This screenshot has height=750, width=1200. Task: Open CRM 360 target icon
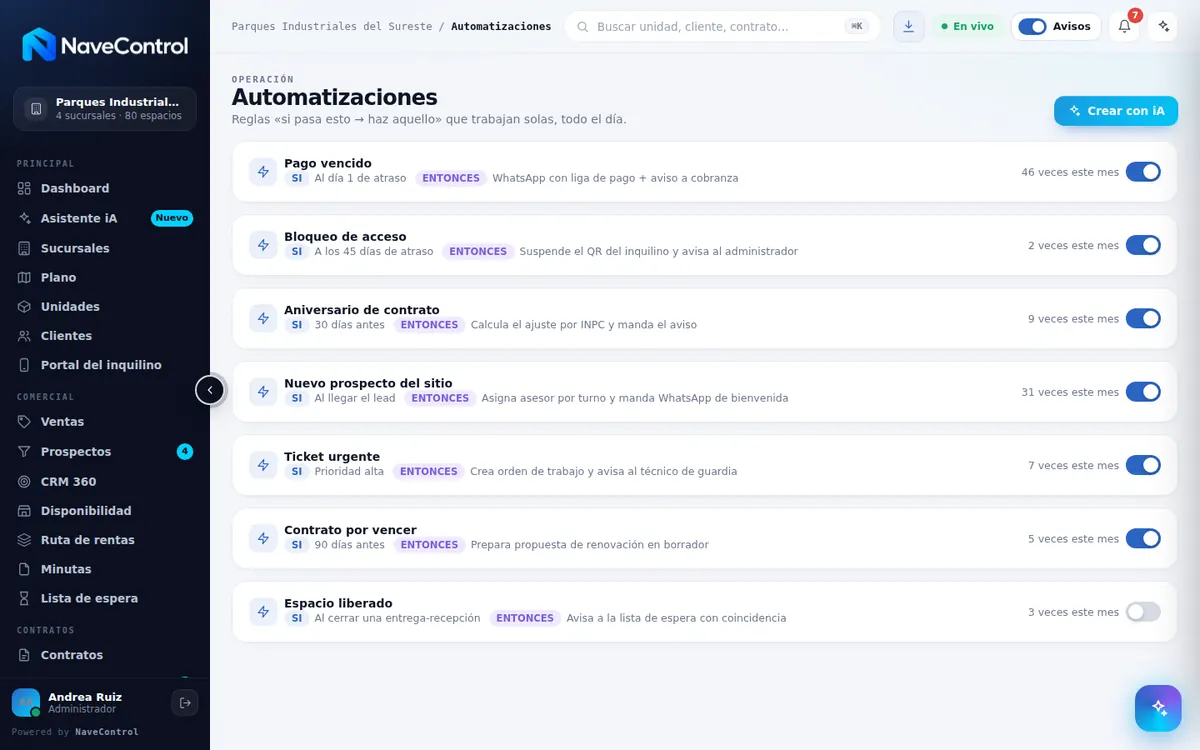25,481
